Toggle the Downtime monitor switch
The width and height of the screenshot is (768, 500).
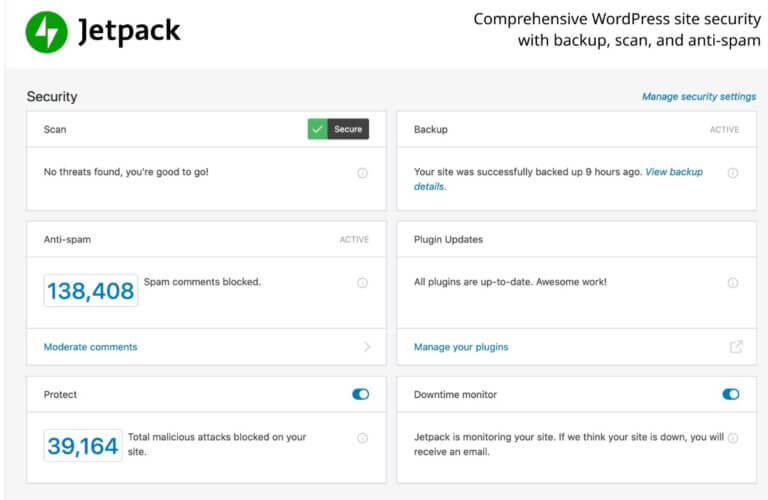pyautogui.click(x=731, y=394)
